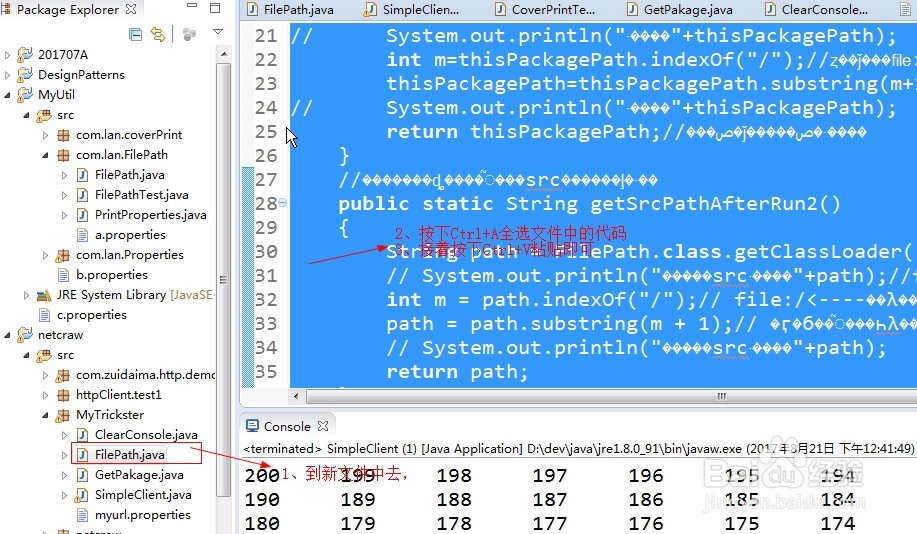Click console value 200

[261, 476]
